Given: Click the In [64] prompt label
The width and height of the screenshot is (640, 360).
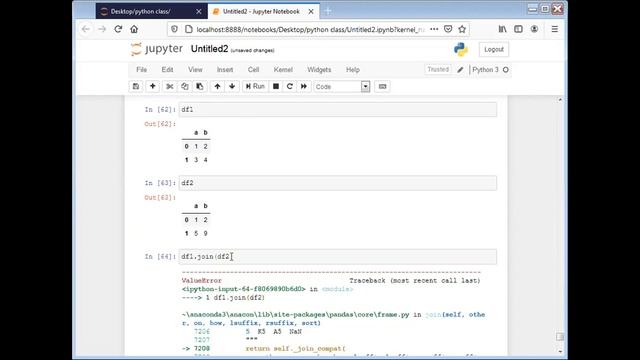Looking at the screenshot, I should (x=160, y=257).
